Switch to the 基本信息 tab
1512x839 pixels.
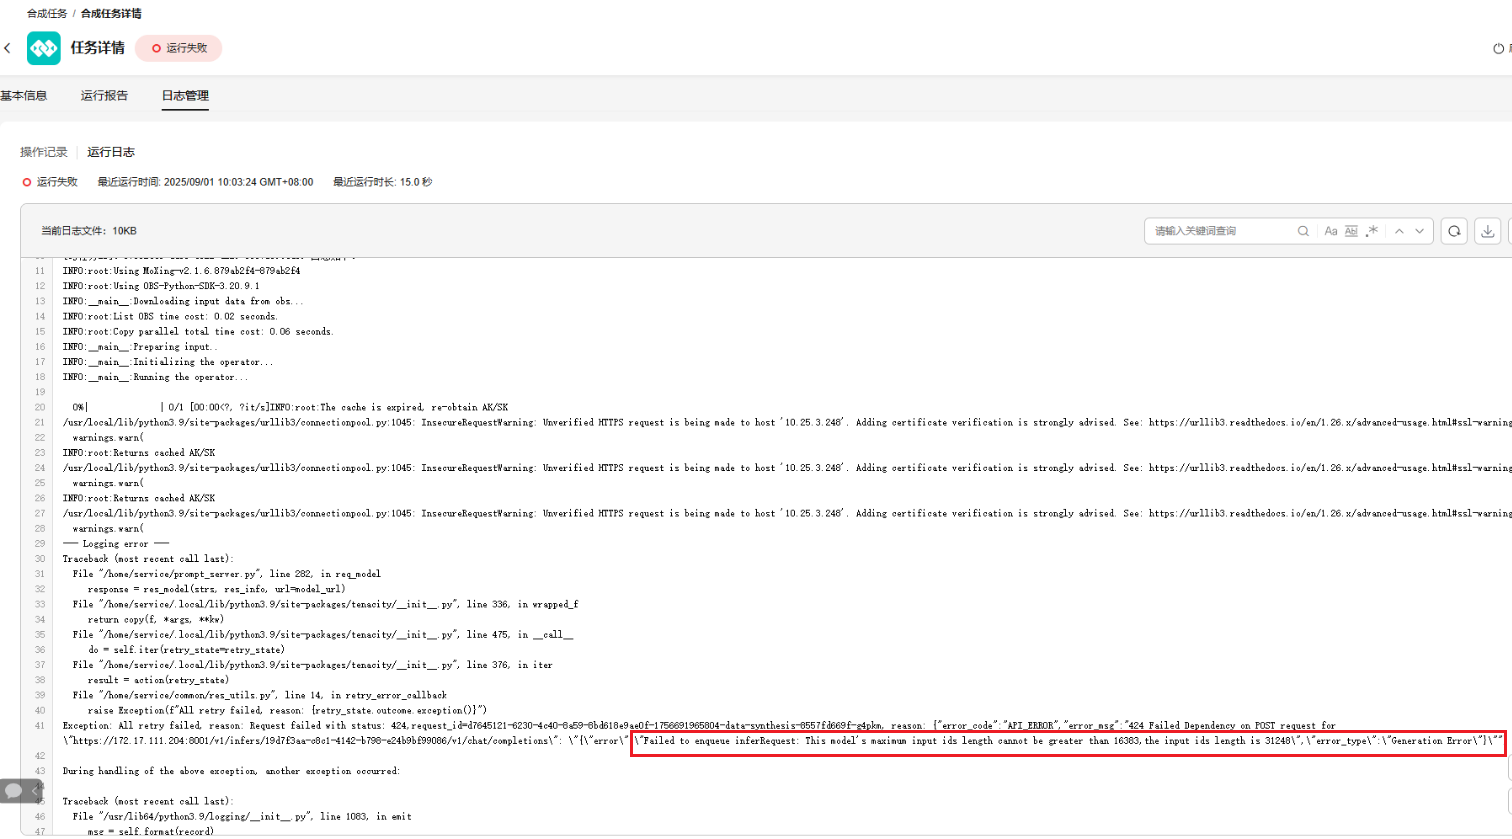[x=24, y=96]
